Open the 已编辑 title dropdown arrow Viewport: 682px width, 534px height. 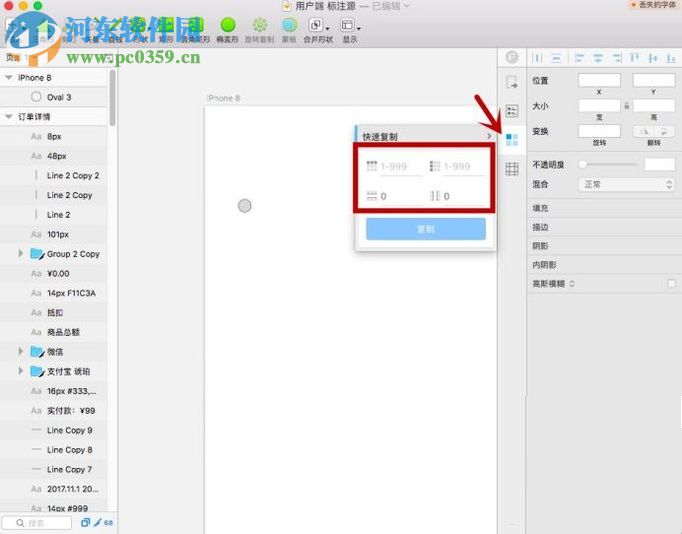pos(407,6)
